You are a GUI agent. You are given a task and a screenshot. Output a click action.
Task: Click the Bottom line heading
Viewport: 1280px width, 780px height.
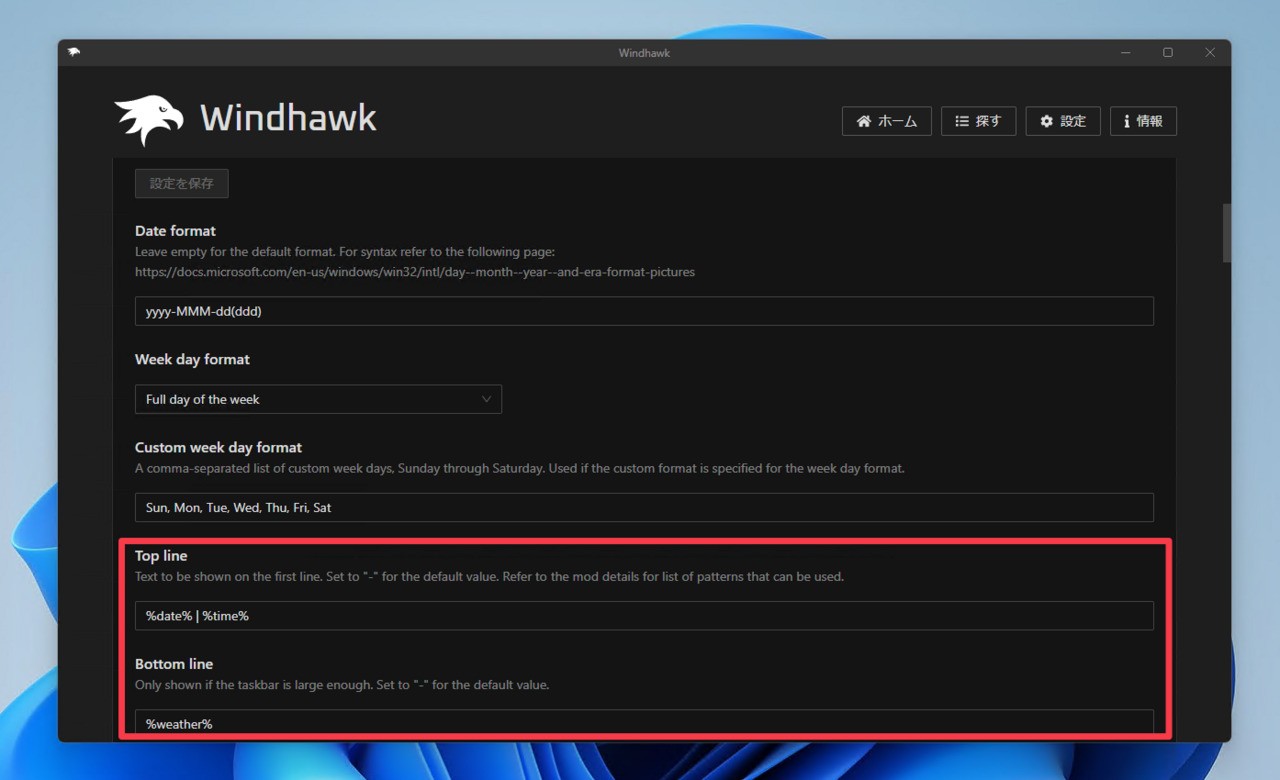point(174,664)
